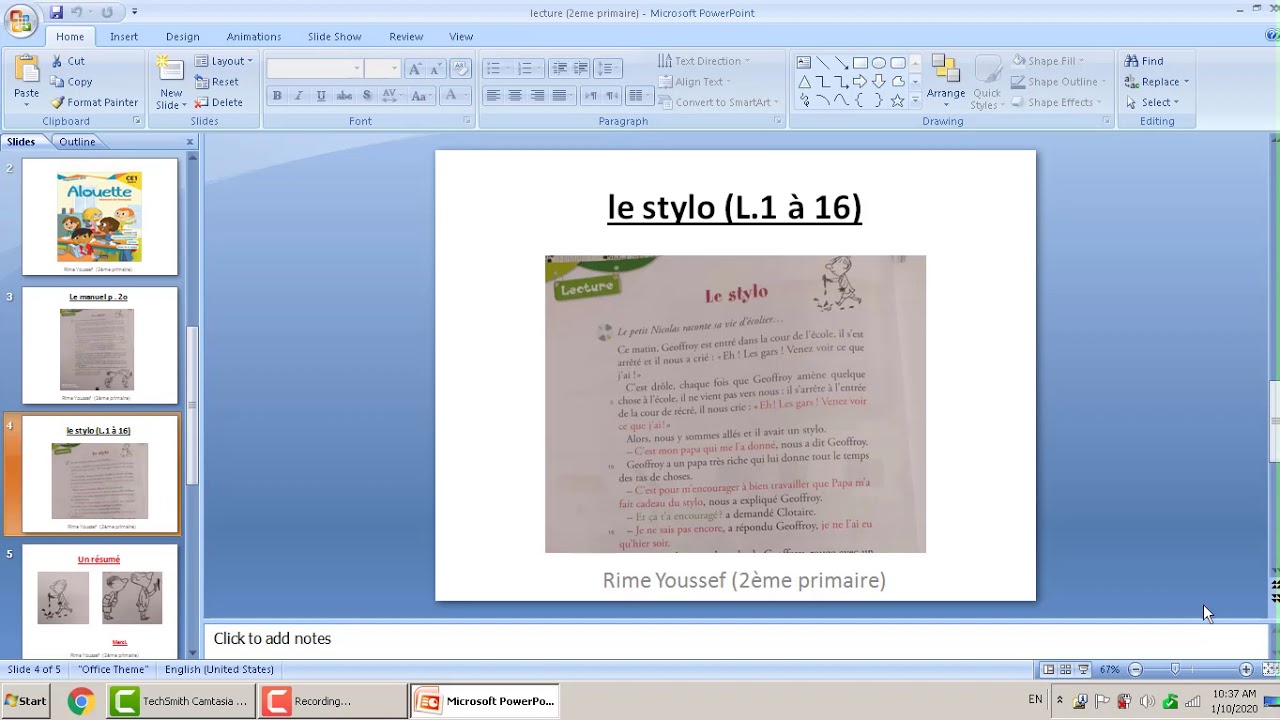Click the Save icon in Quick Access toolbar
The height and width of the screenshot is (720, 1280).
[x=56, y=12]
